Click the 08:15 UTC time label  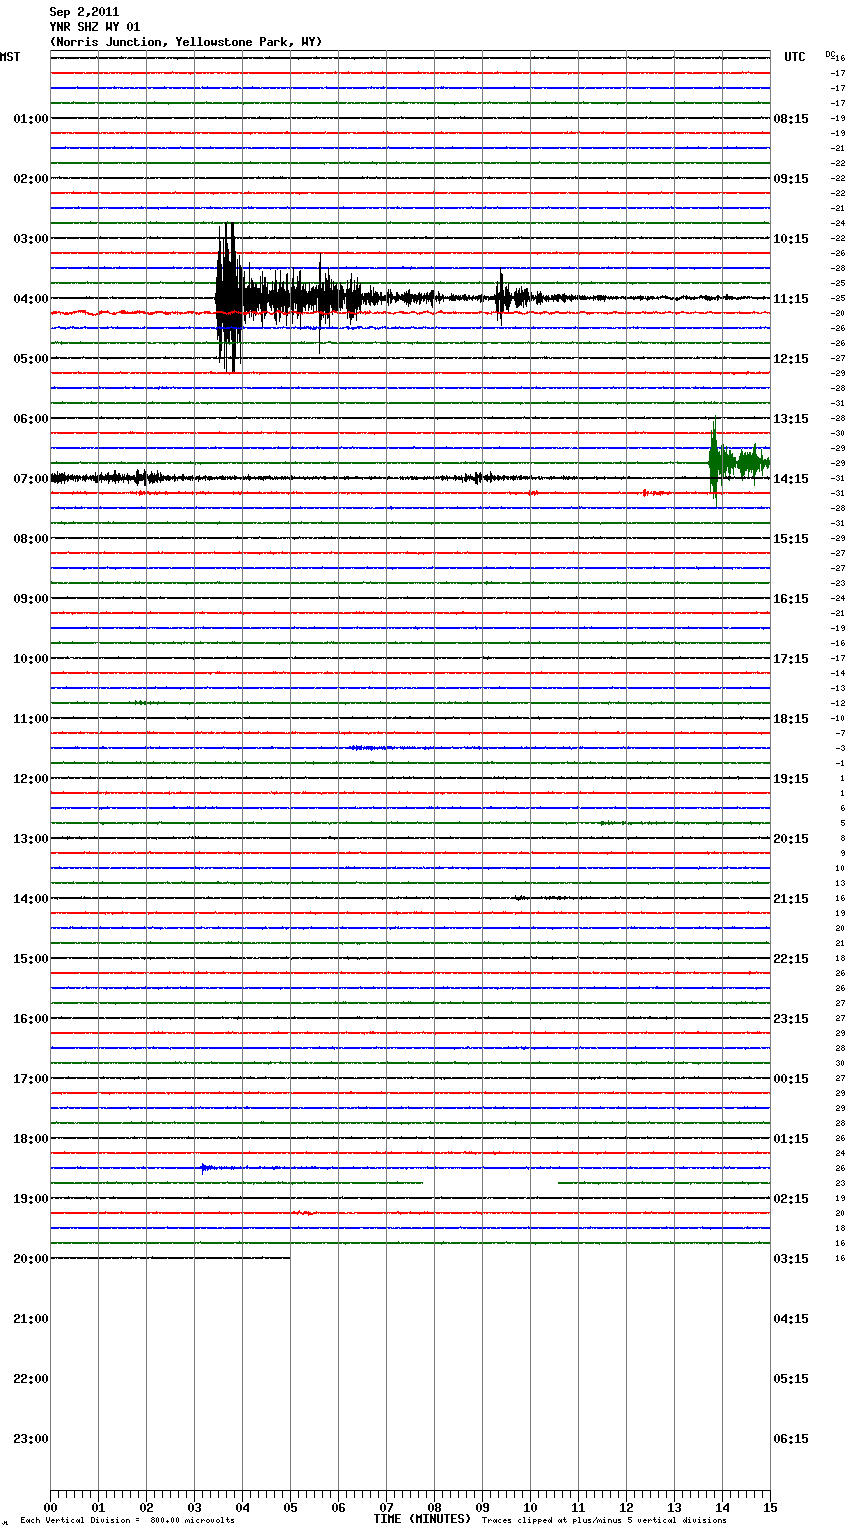[x=791, y=119]
